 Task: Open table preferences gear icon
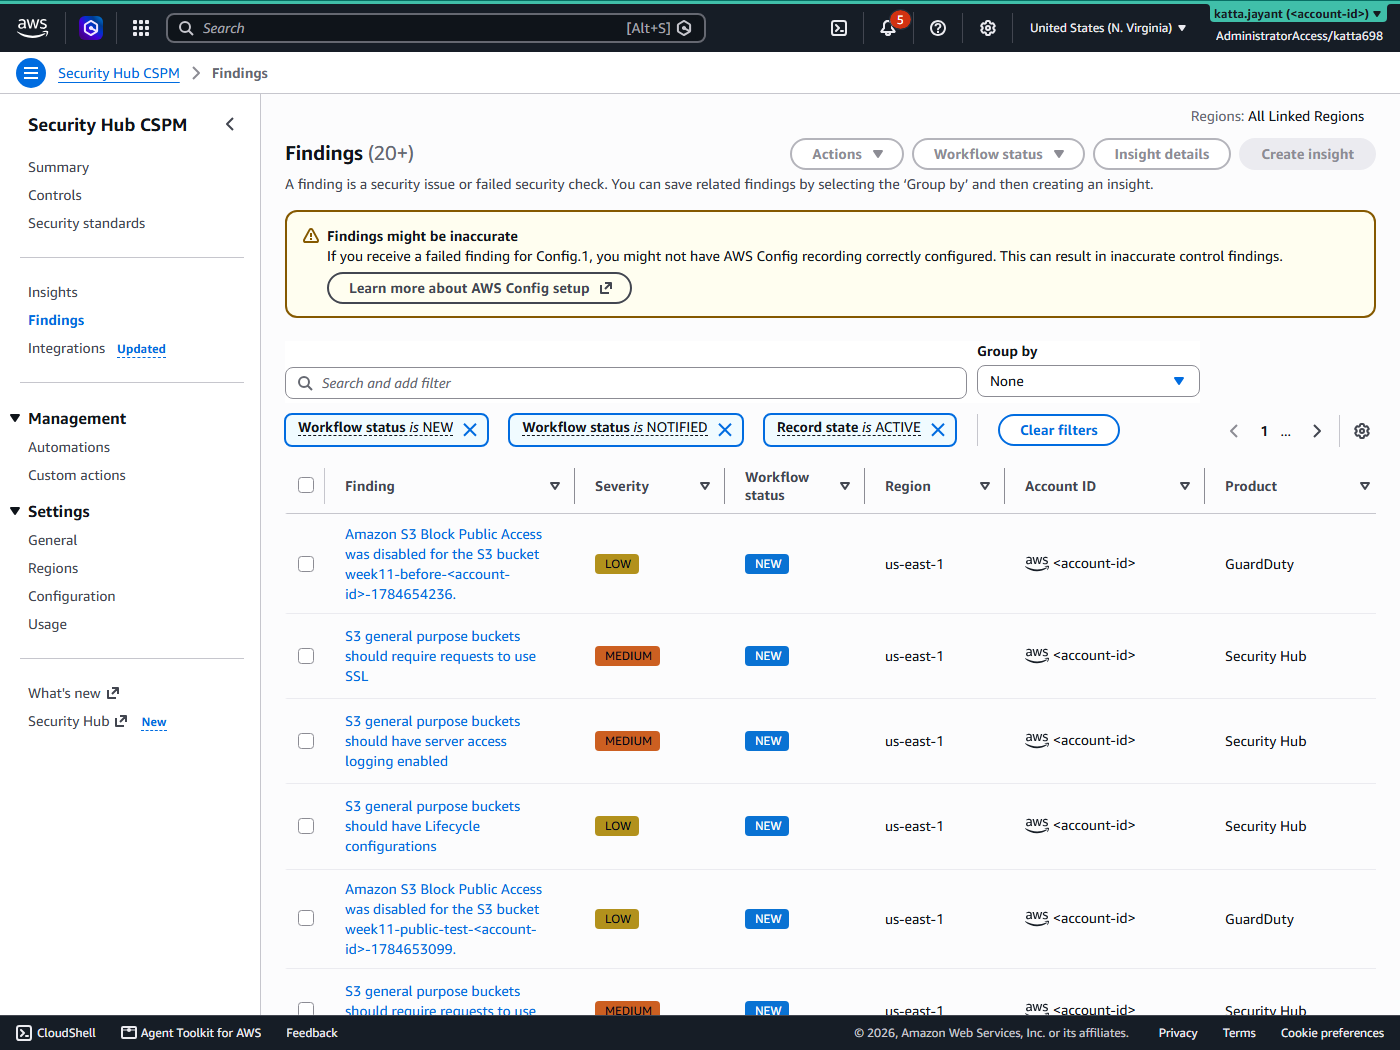(x=1362, y=431)
